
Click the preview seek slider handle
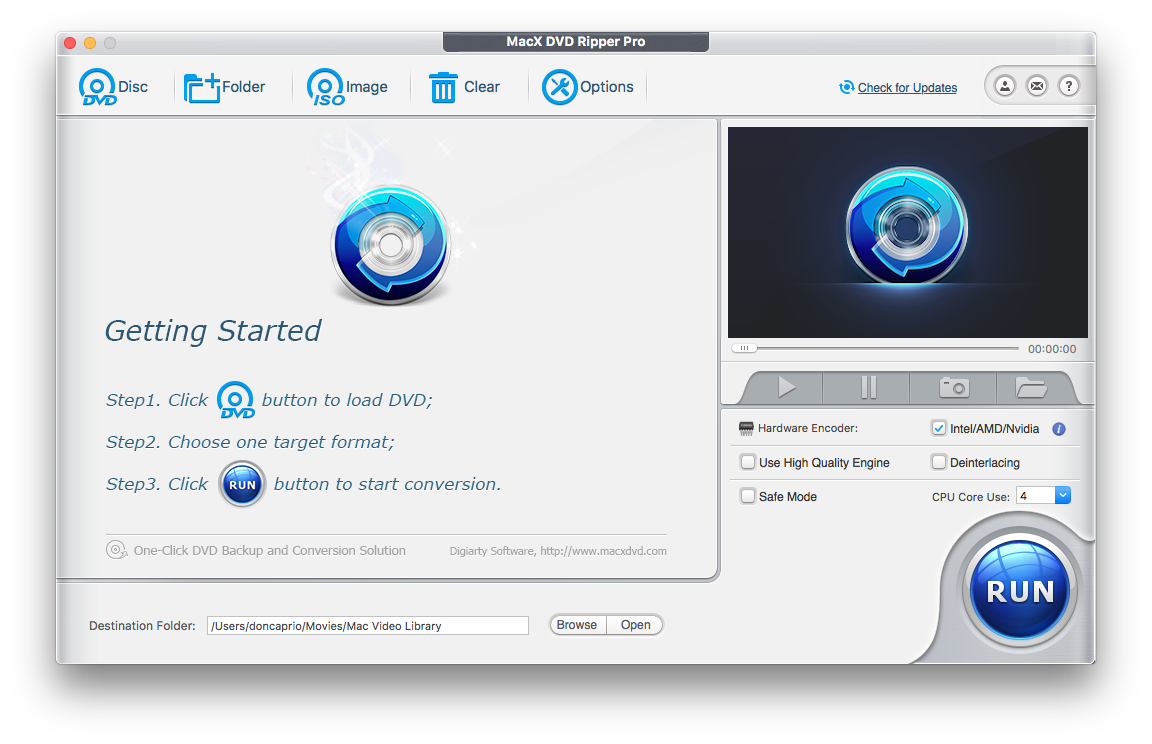(744, 348)
